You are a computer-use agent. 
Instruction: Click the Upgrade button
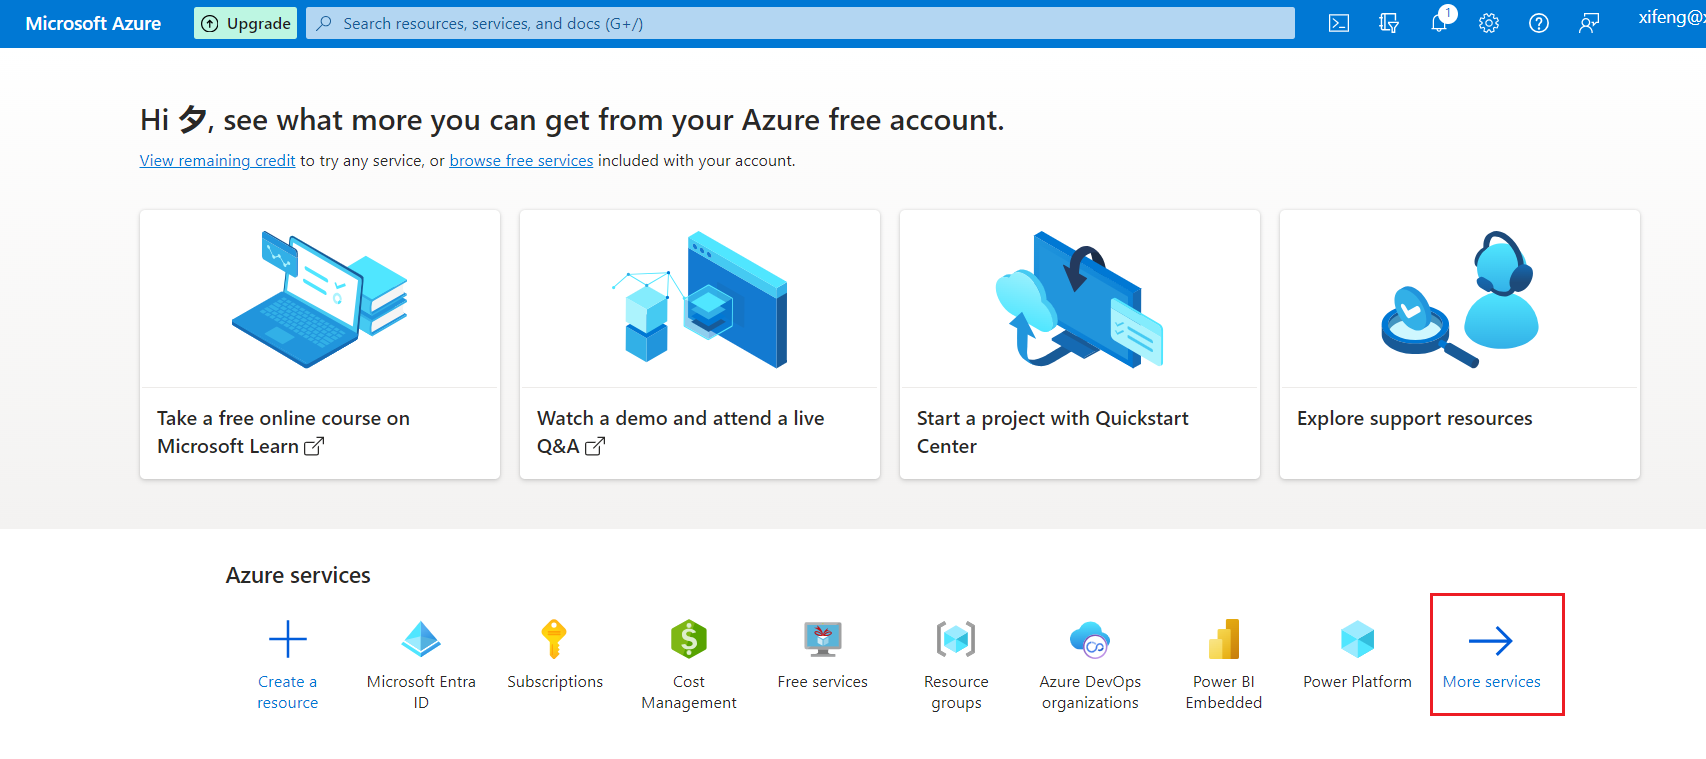coord(246,23)
